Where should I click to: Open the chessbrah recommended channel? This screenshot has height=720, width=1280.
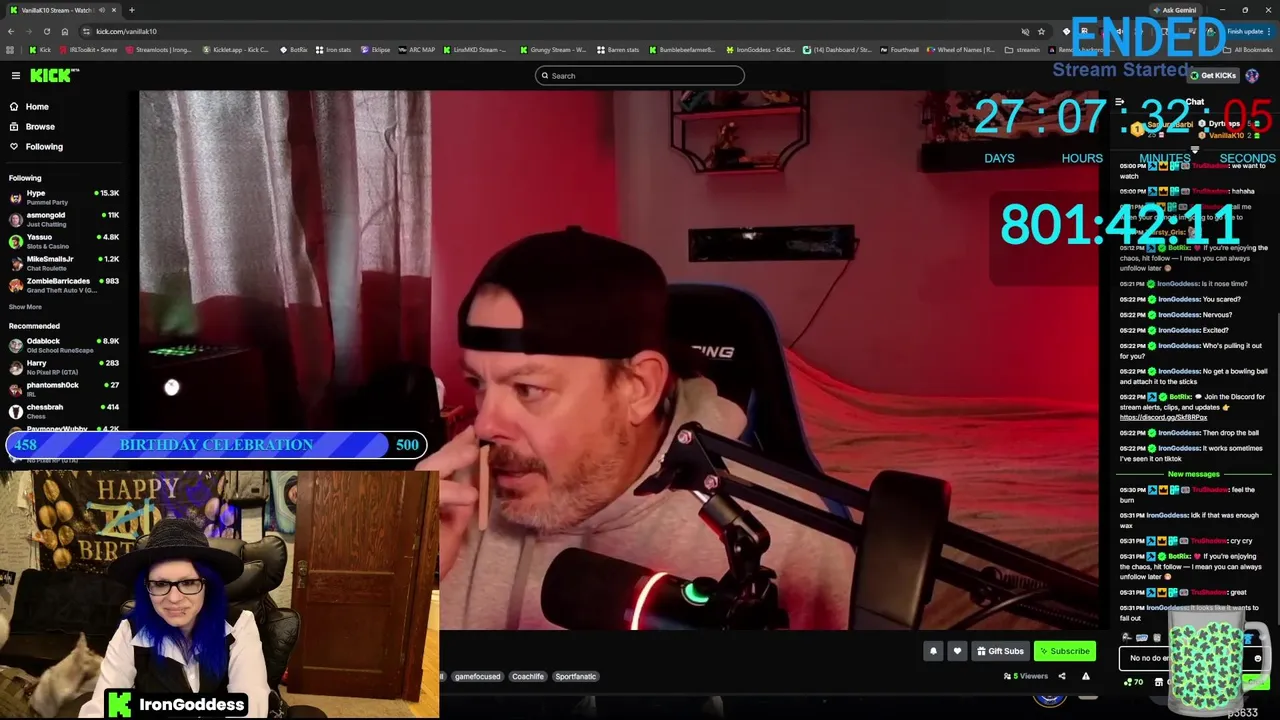click(64, 411)
